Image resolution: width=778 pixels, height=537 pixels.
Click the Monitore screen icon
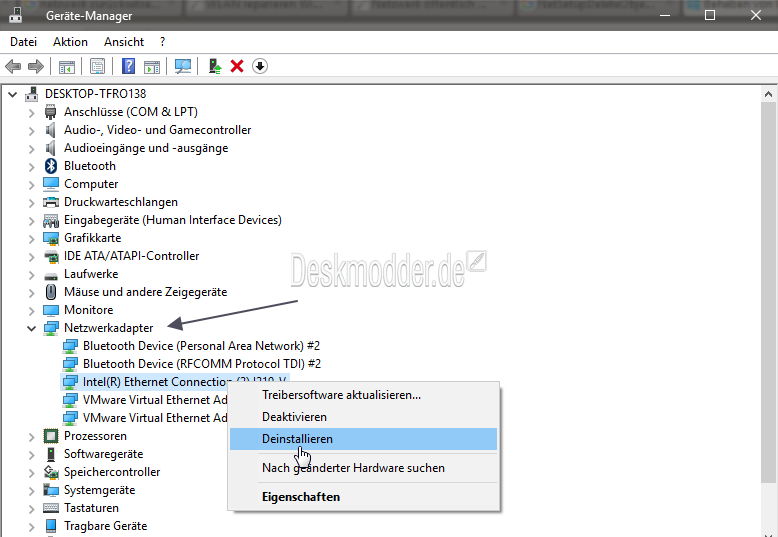click(51, 310)
